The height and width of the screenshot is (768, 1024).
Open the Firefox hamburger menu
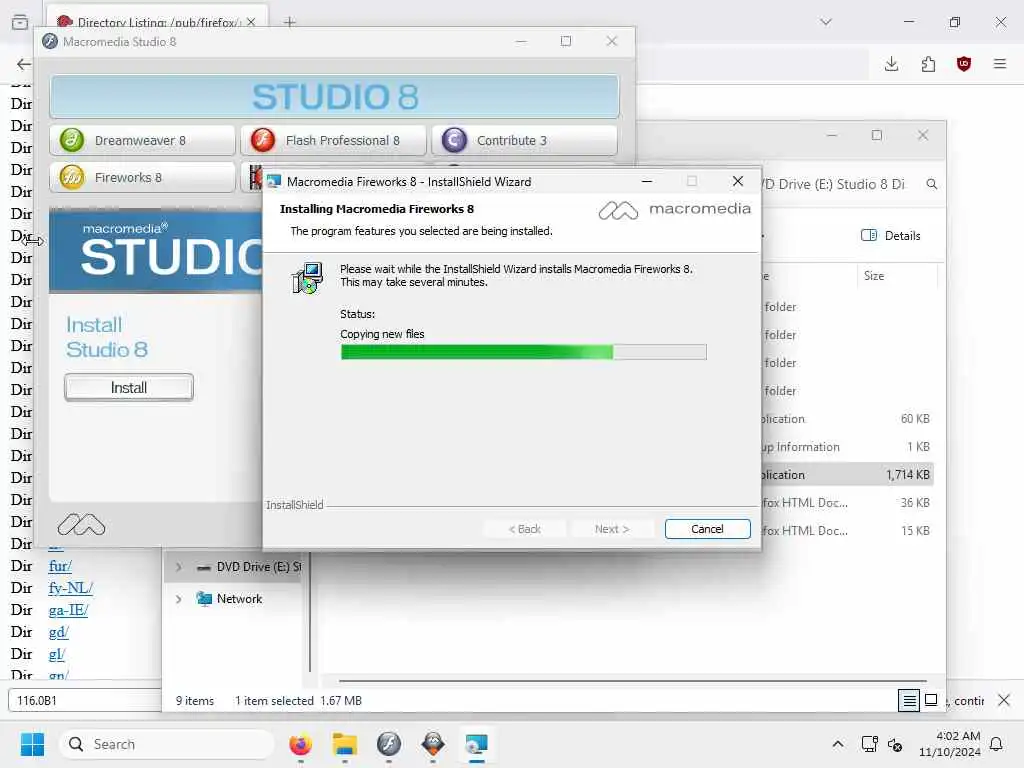(1000, 64)
